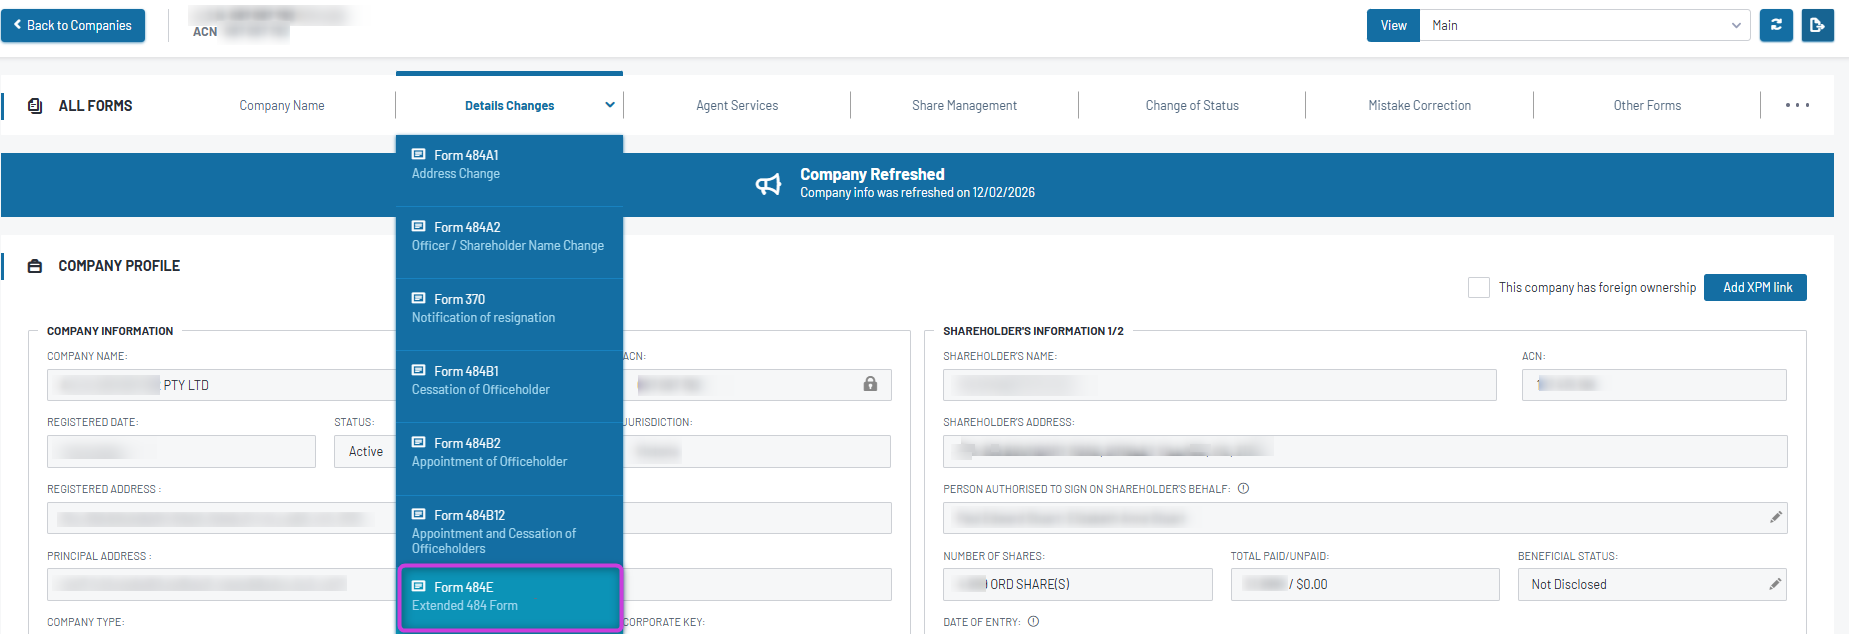This screenshot has width=1849, height=634.
Task: Click the refresh company icon button
Action: point(1776,25)
